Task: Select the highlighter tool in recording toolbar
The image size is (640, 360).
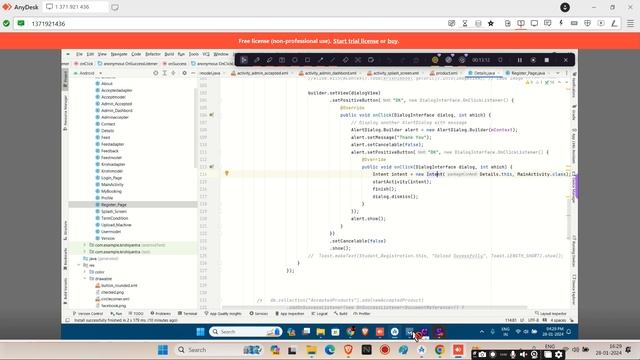Action: [269, 60]
